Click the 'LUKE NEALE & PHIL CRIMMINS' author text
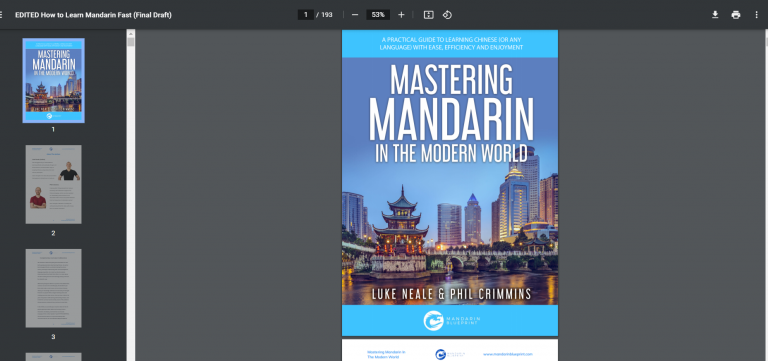This screenshot has height=361, width=768. [452, 294]
